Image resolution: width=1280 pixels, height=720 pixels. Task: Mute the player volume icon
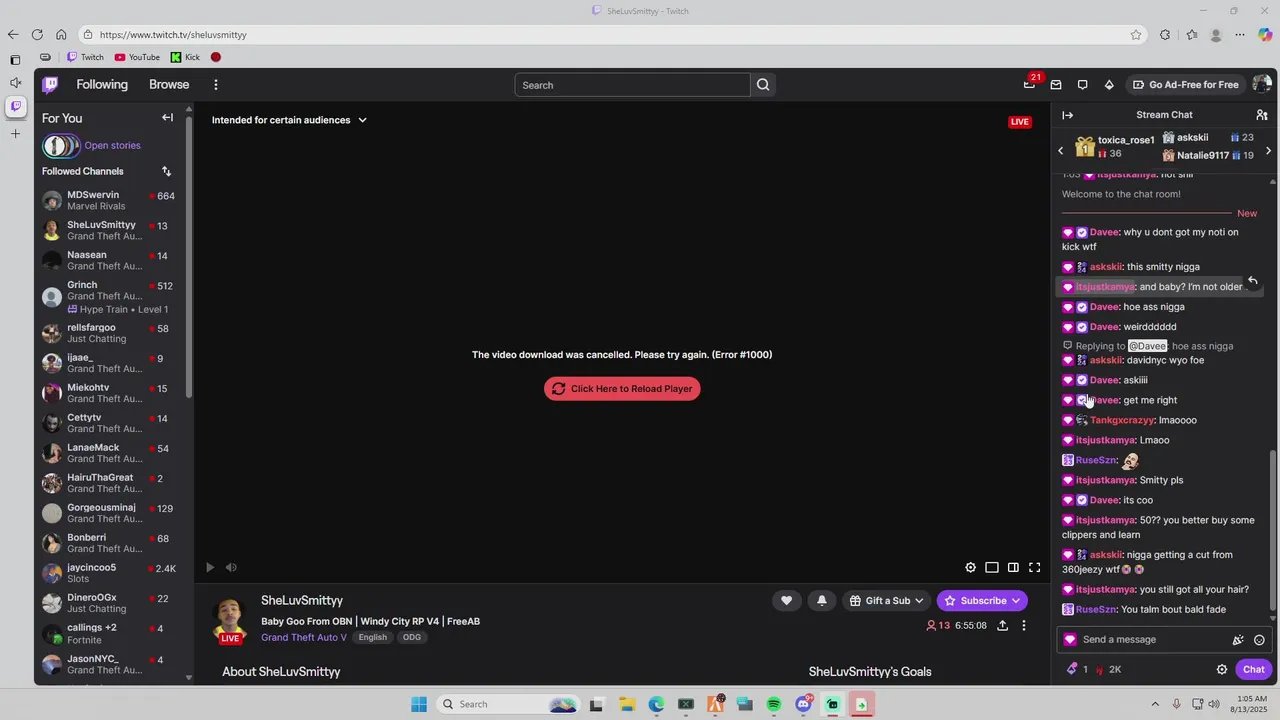point(231,568)
